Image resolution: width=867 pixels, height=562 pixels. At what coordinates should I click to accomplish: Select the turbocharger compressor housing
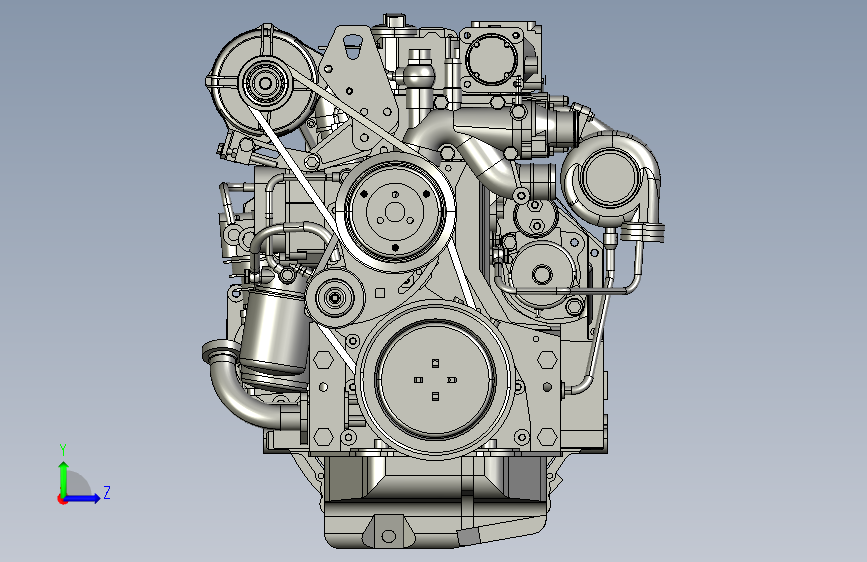pyautogui.click(x=611, y=178)
